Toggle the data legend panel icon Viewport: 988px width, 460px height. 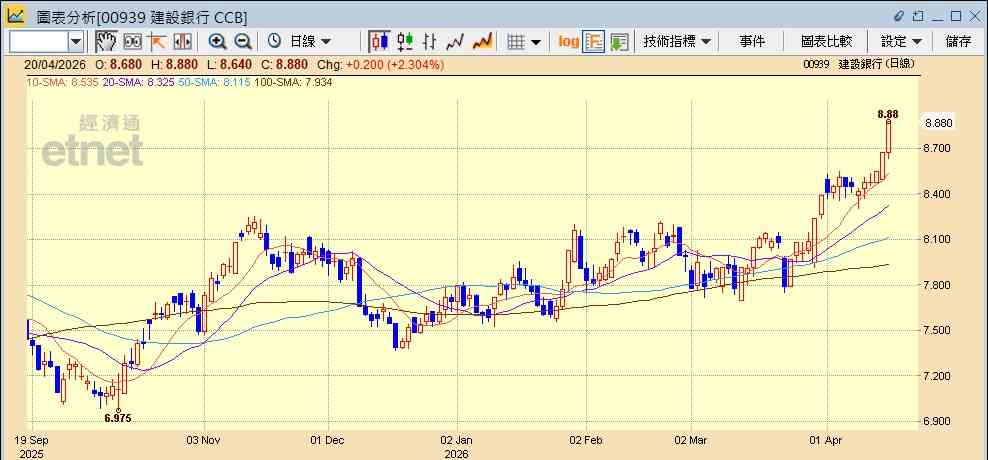click(x=594, y=42)
